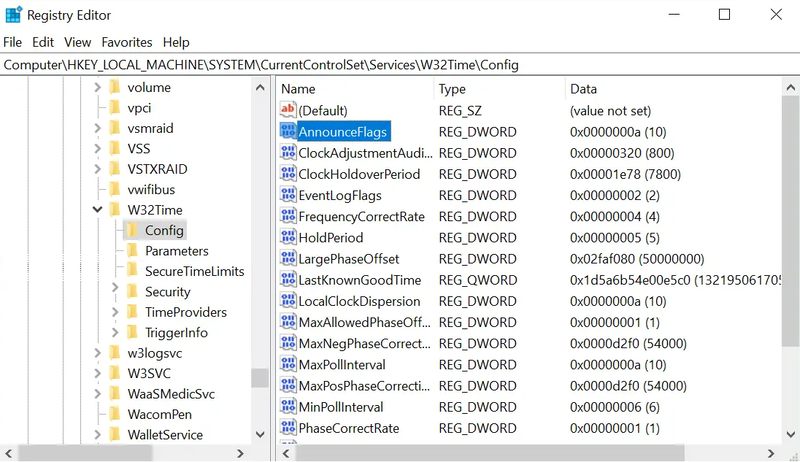The height and width of the screenshot is (462, 800).
Task: Click the WacomPen folder icon
Action: [x=115, y=414]
